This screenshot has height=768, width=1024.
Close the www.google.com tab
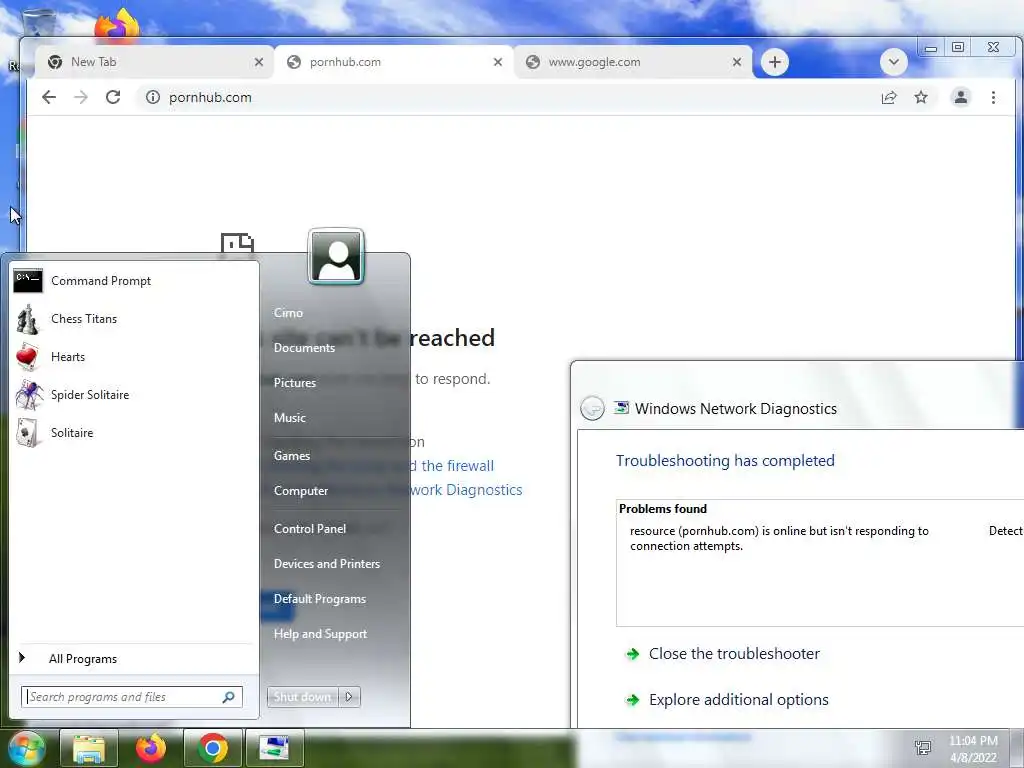(x=737, y=62)
